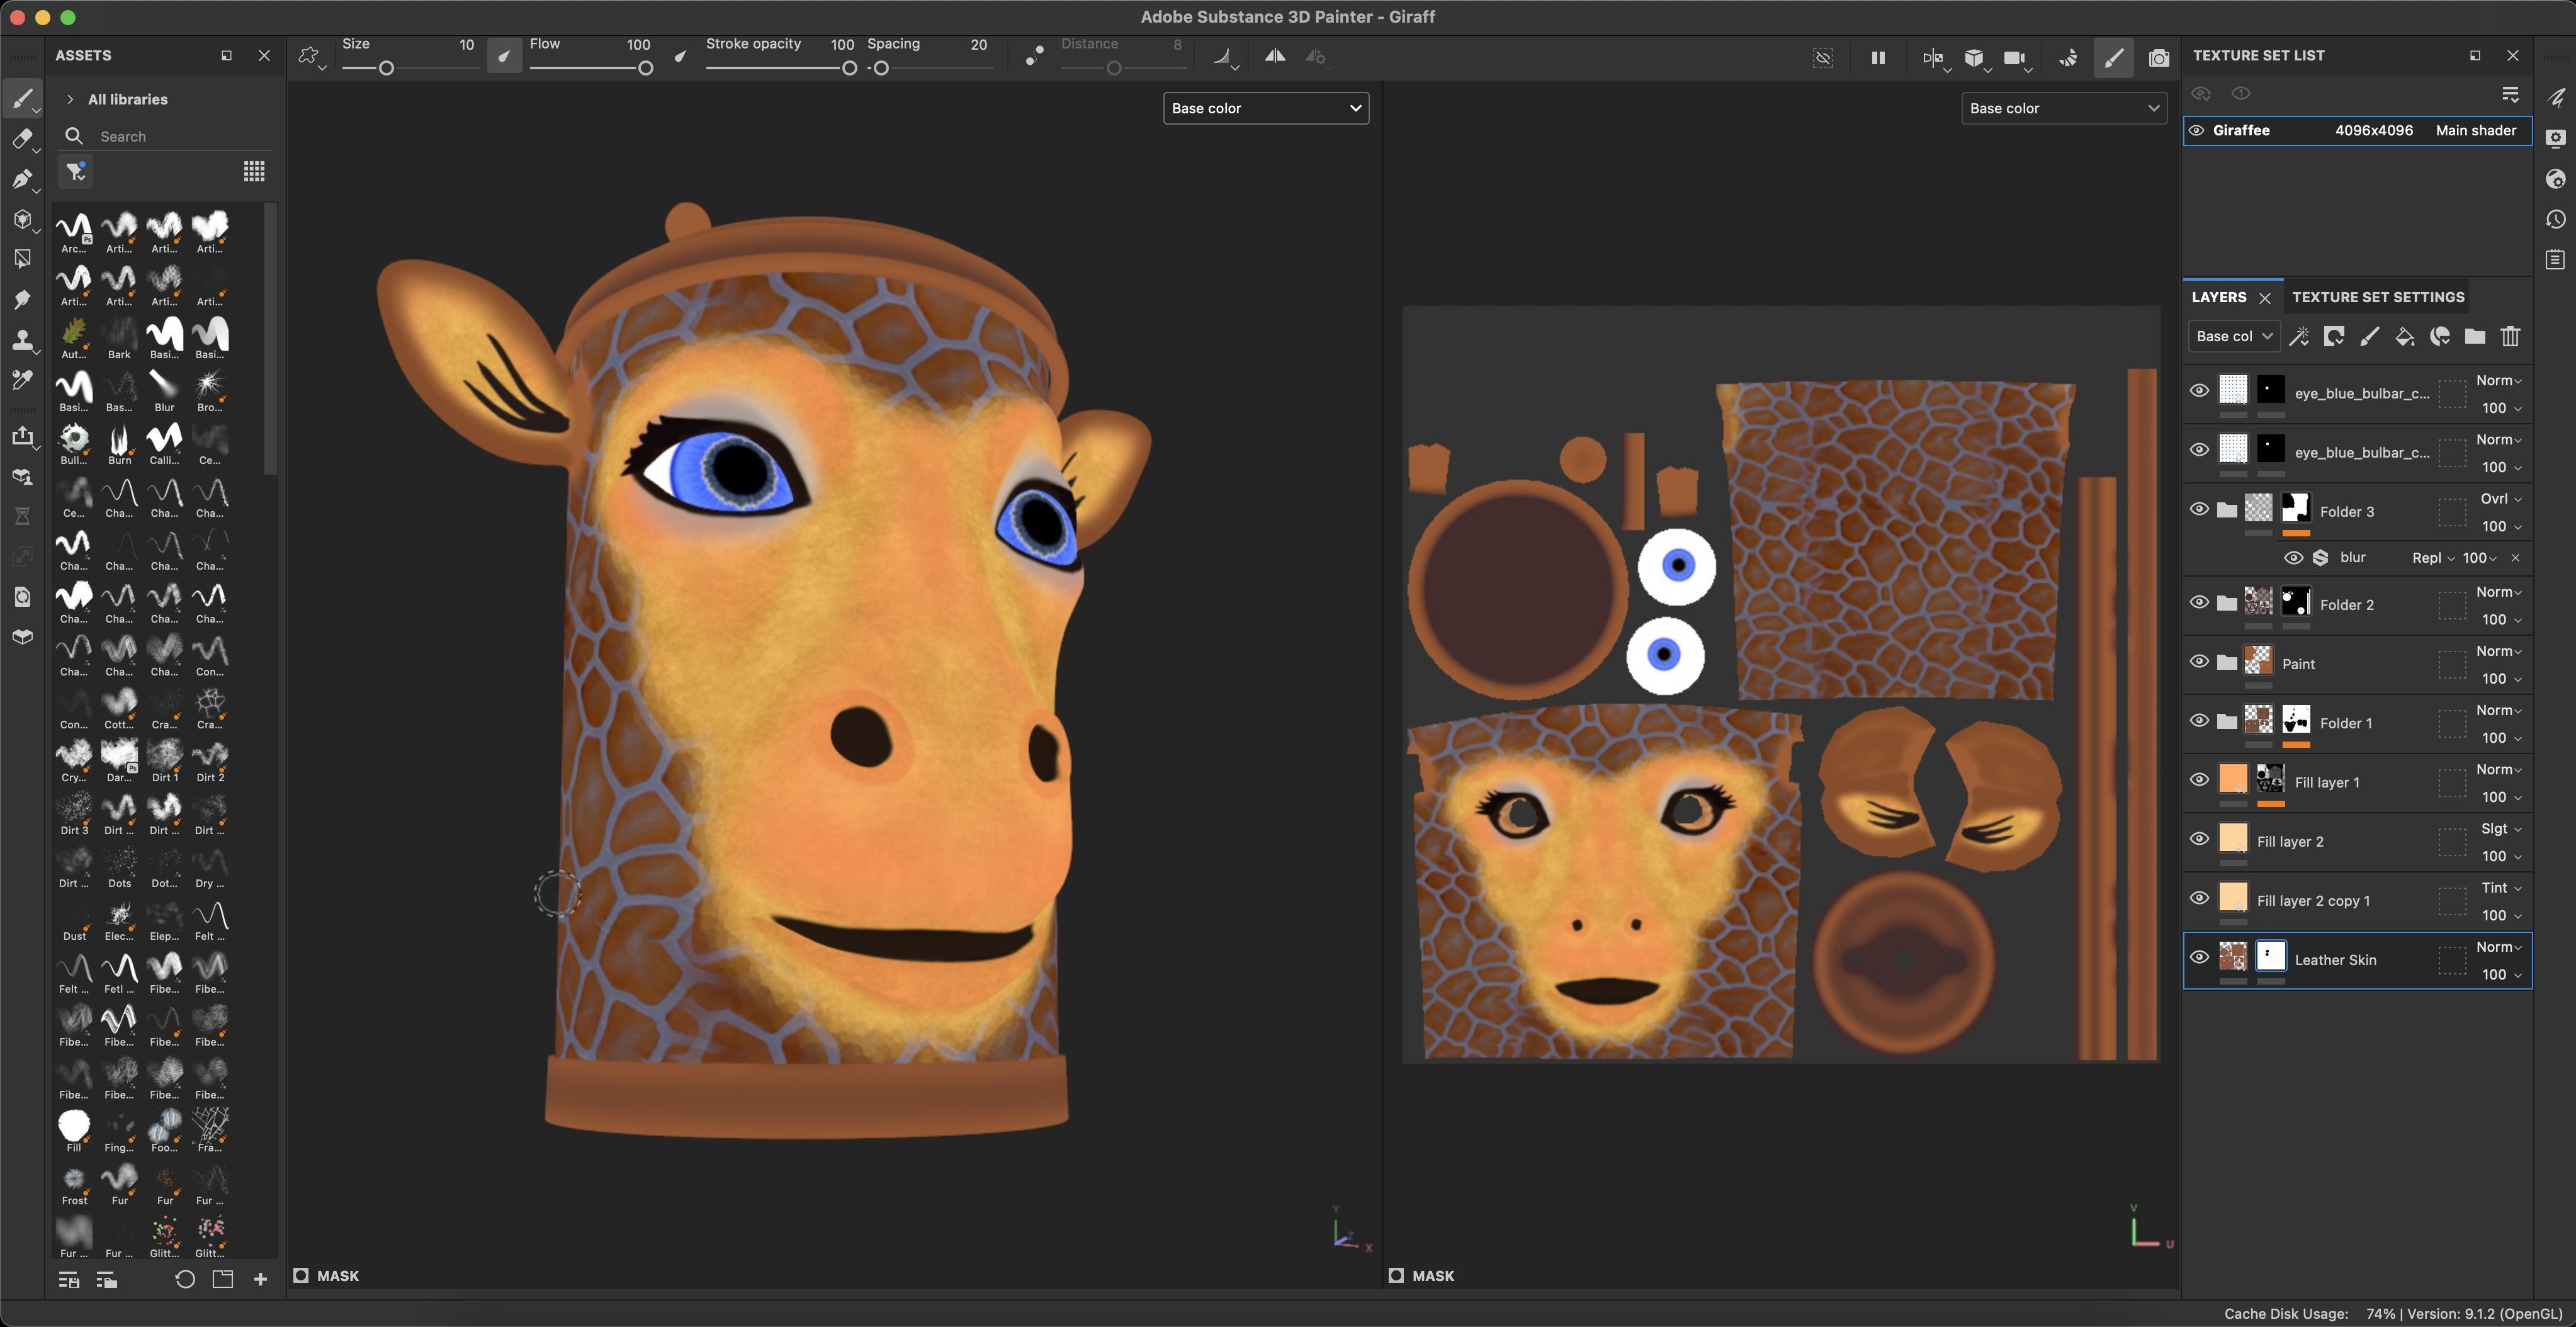Click the camera screenshot icon
This screenshot has width=2576, height=1327.
[x=2158, y=58]
